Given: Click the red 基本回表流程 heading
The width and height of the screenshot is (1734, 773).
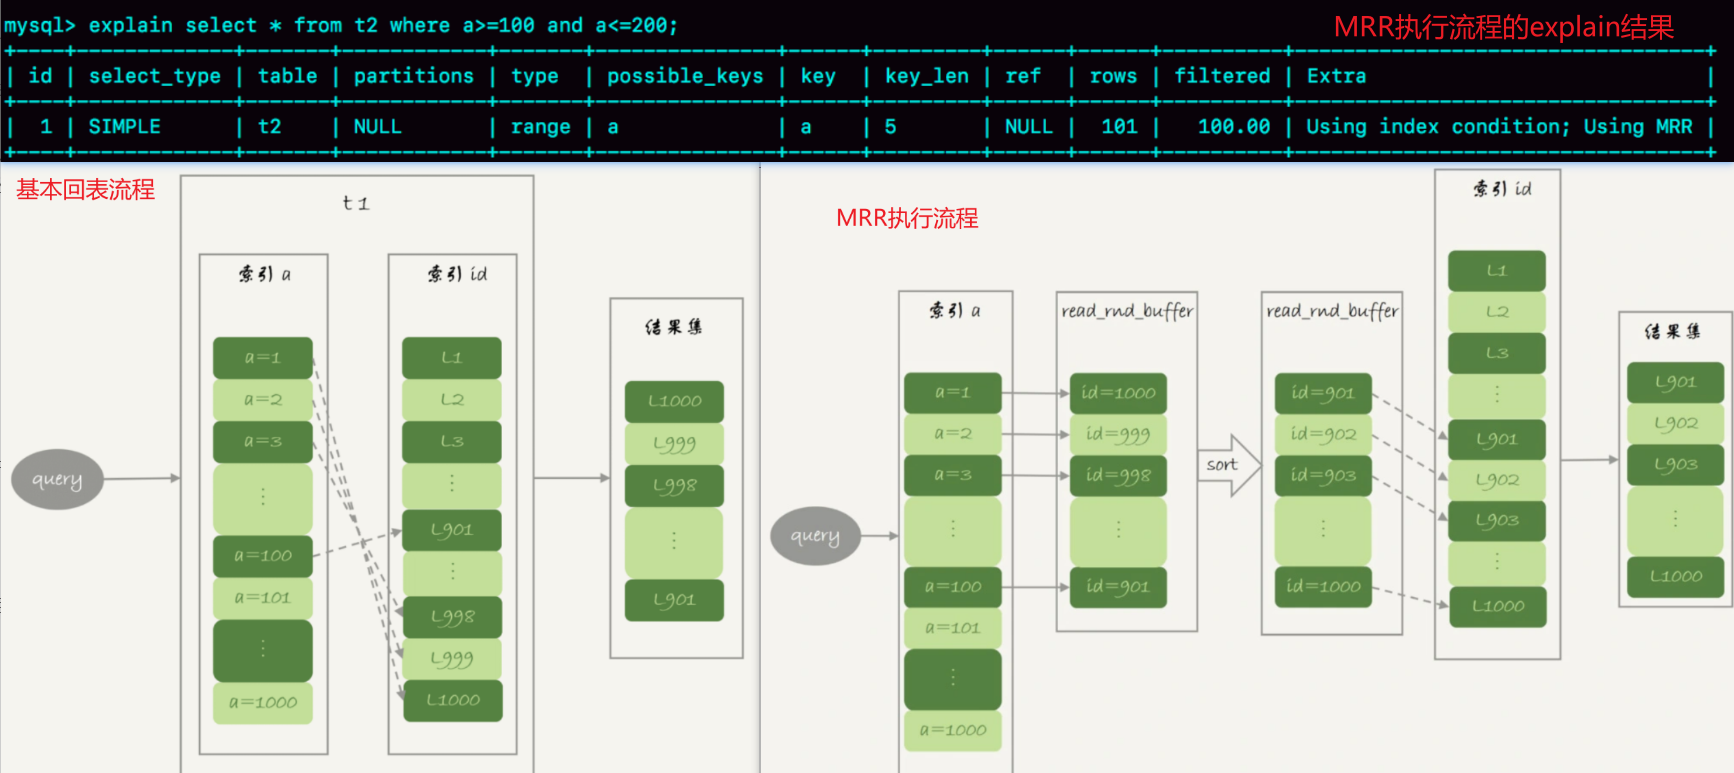Looking at the screenshot, I should (86, 189).
